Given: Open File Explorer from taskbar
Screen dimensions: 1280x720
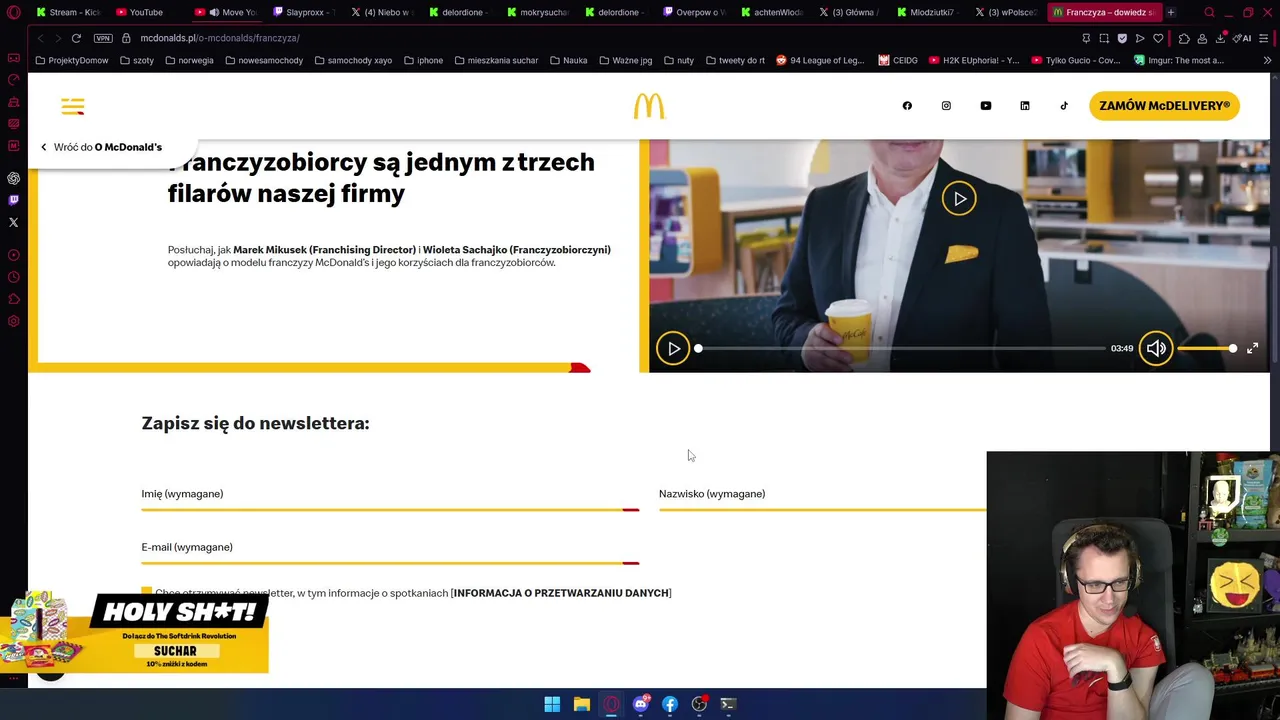Looking at the screenshot, I should coord(581,704).
